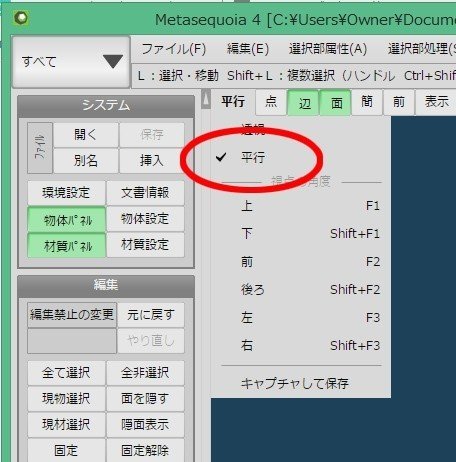This screenshot has height=462, width=456.
Task: Open the 選択部属性(A) menu
Action: pyautogui.click(x=328, y=49)
